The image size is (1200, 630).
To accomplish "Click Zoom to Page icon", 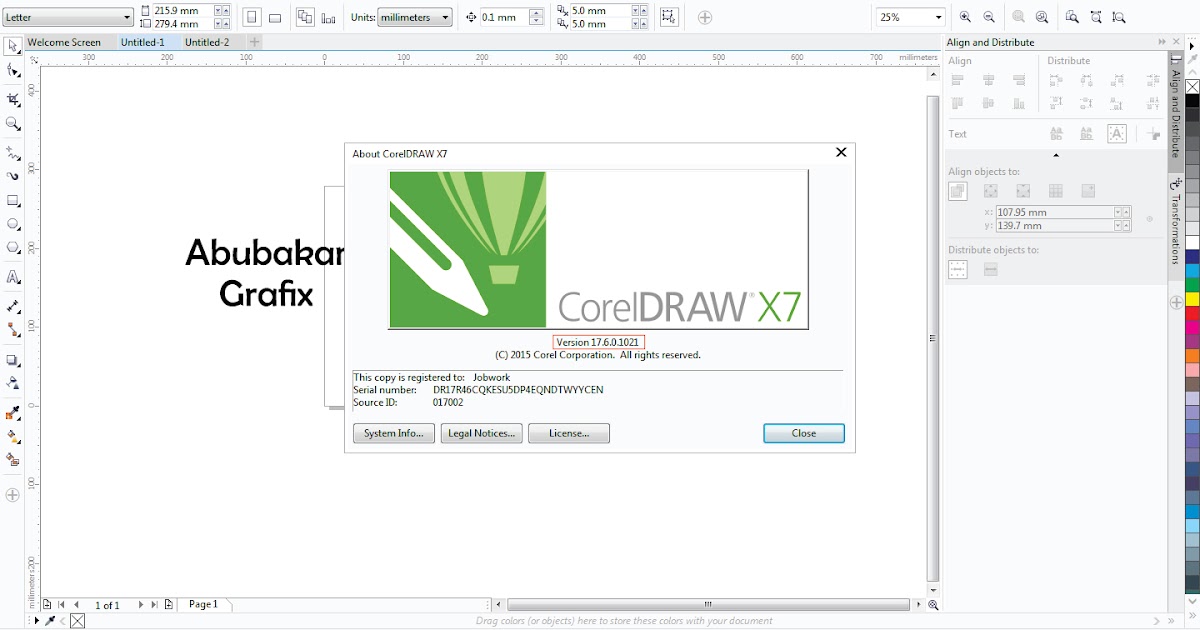I will [1071, 17].
